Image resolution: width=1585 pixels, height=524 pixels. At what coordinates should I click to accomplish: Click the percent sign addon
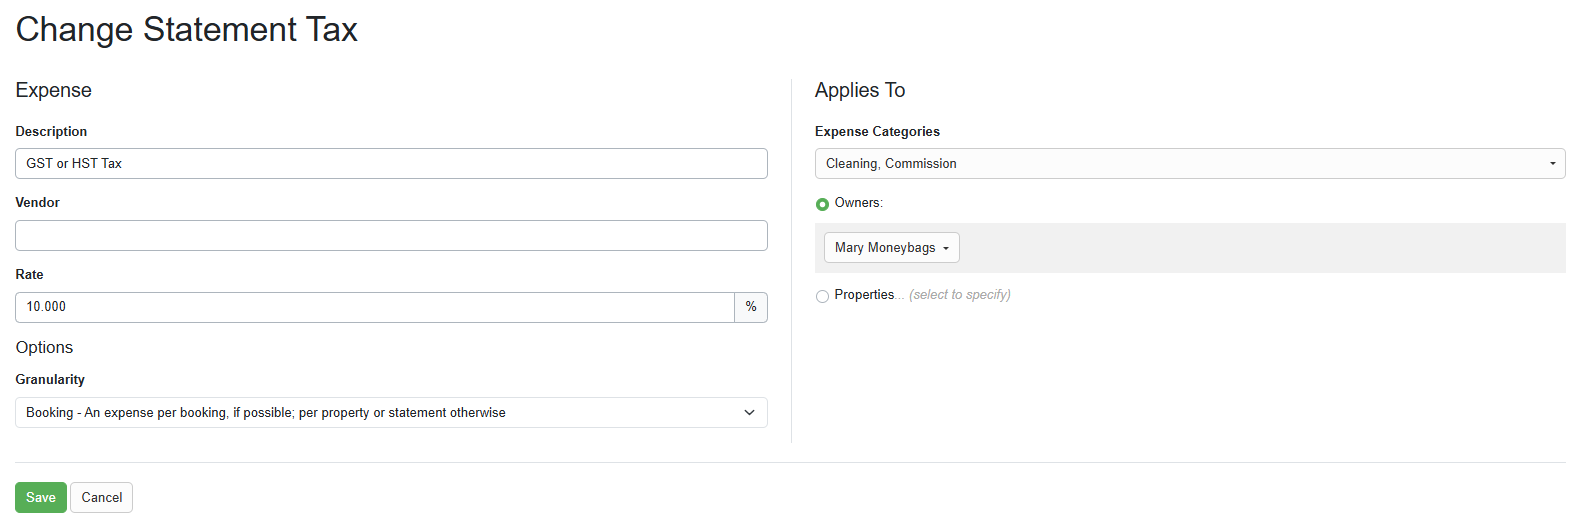tap(751, 307)
